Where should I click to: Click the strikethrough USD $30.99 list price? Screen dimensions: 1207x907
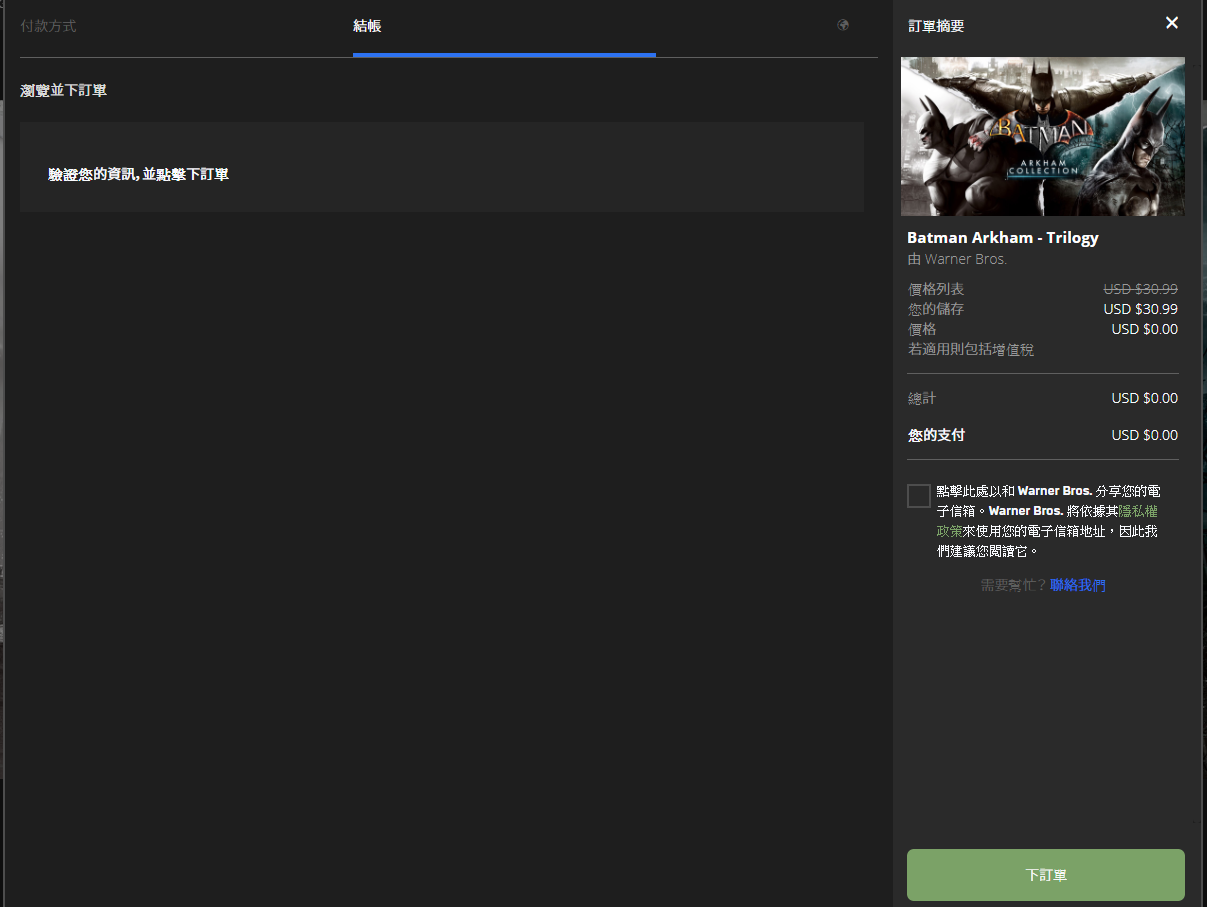(x=1140, y=289)
